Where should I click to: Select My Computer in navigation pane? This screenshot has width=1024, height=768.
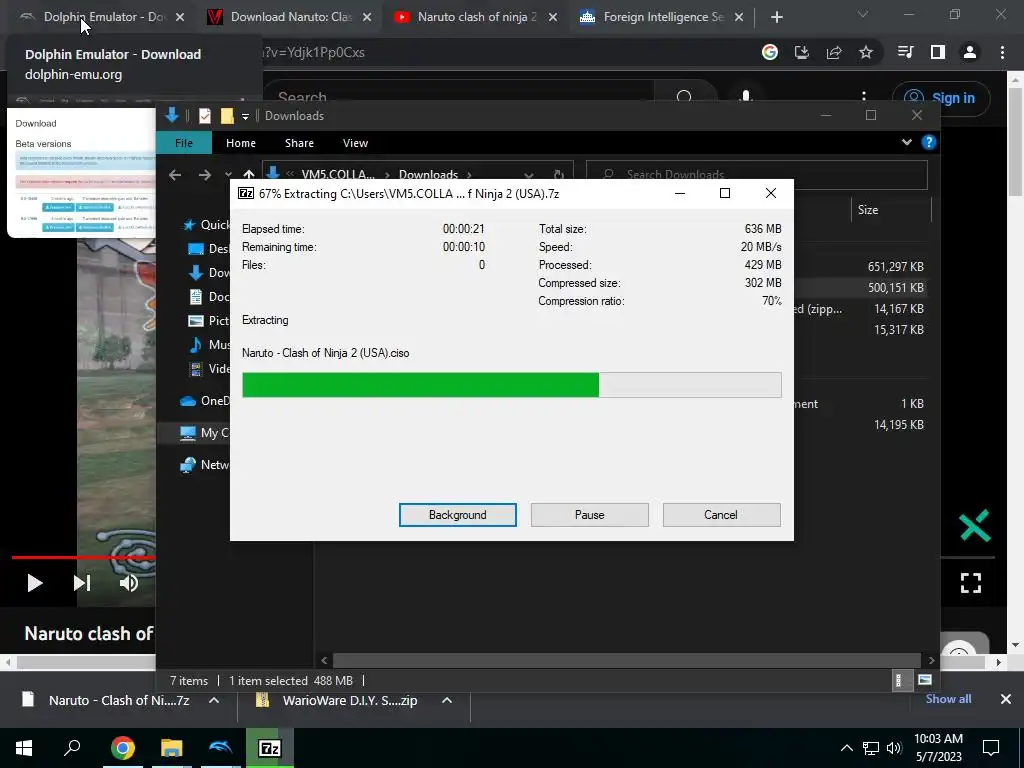(x=205, y=432)
